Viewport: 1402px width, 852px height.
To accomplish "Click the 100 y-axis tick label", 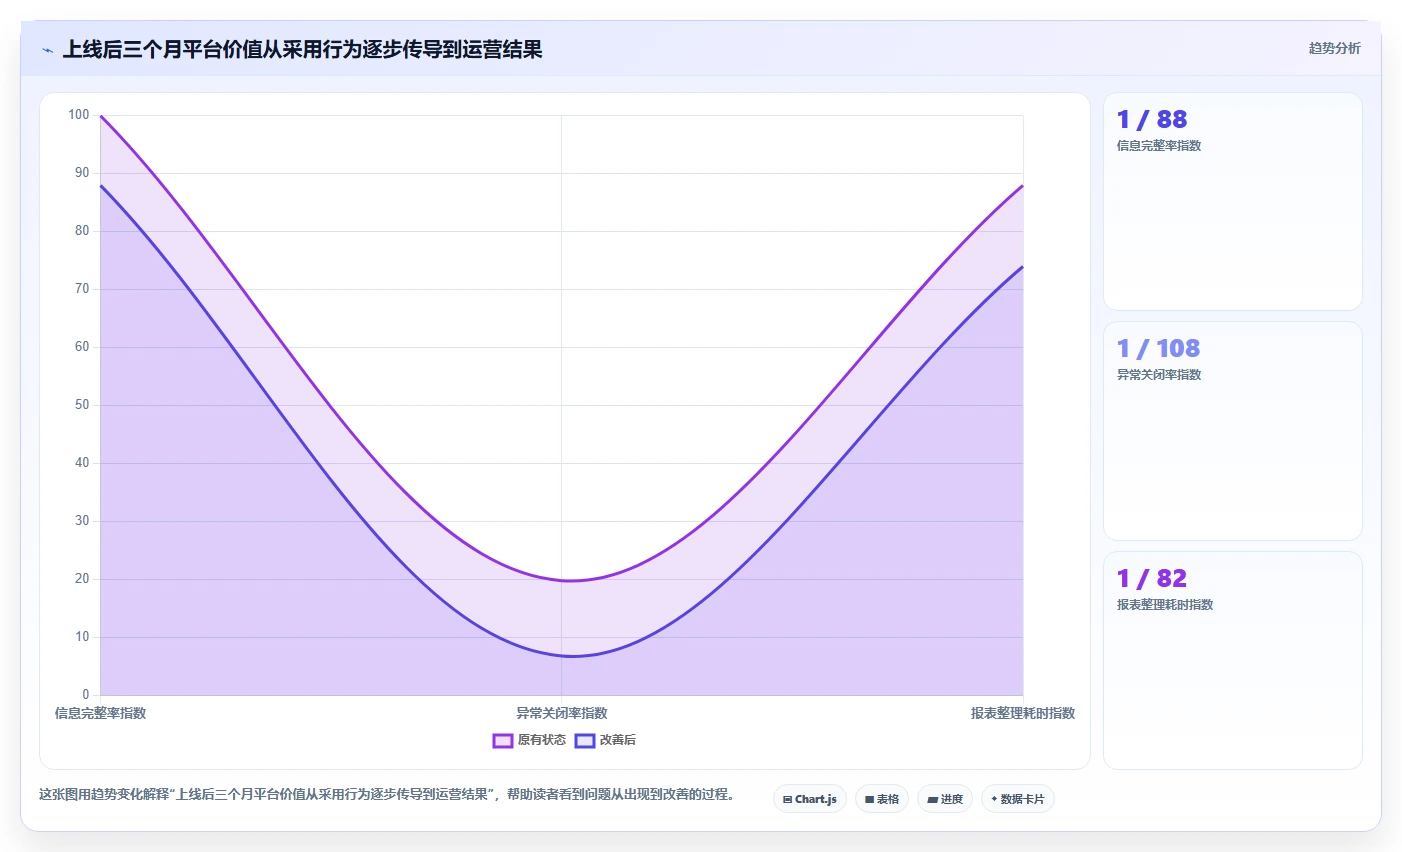I will 79,115.
